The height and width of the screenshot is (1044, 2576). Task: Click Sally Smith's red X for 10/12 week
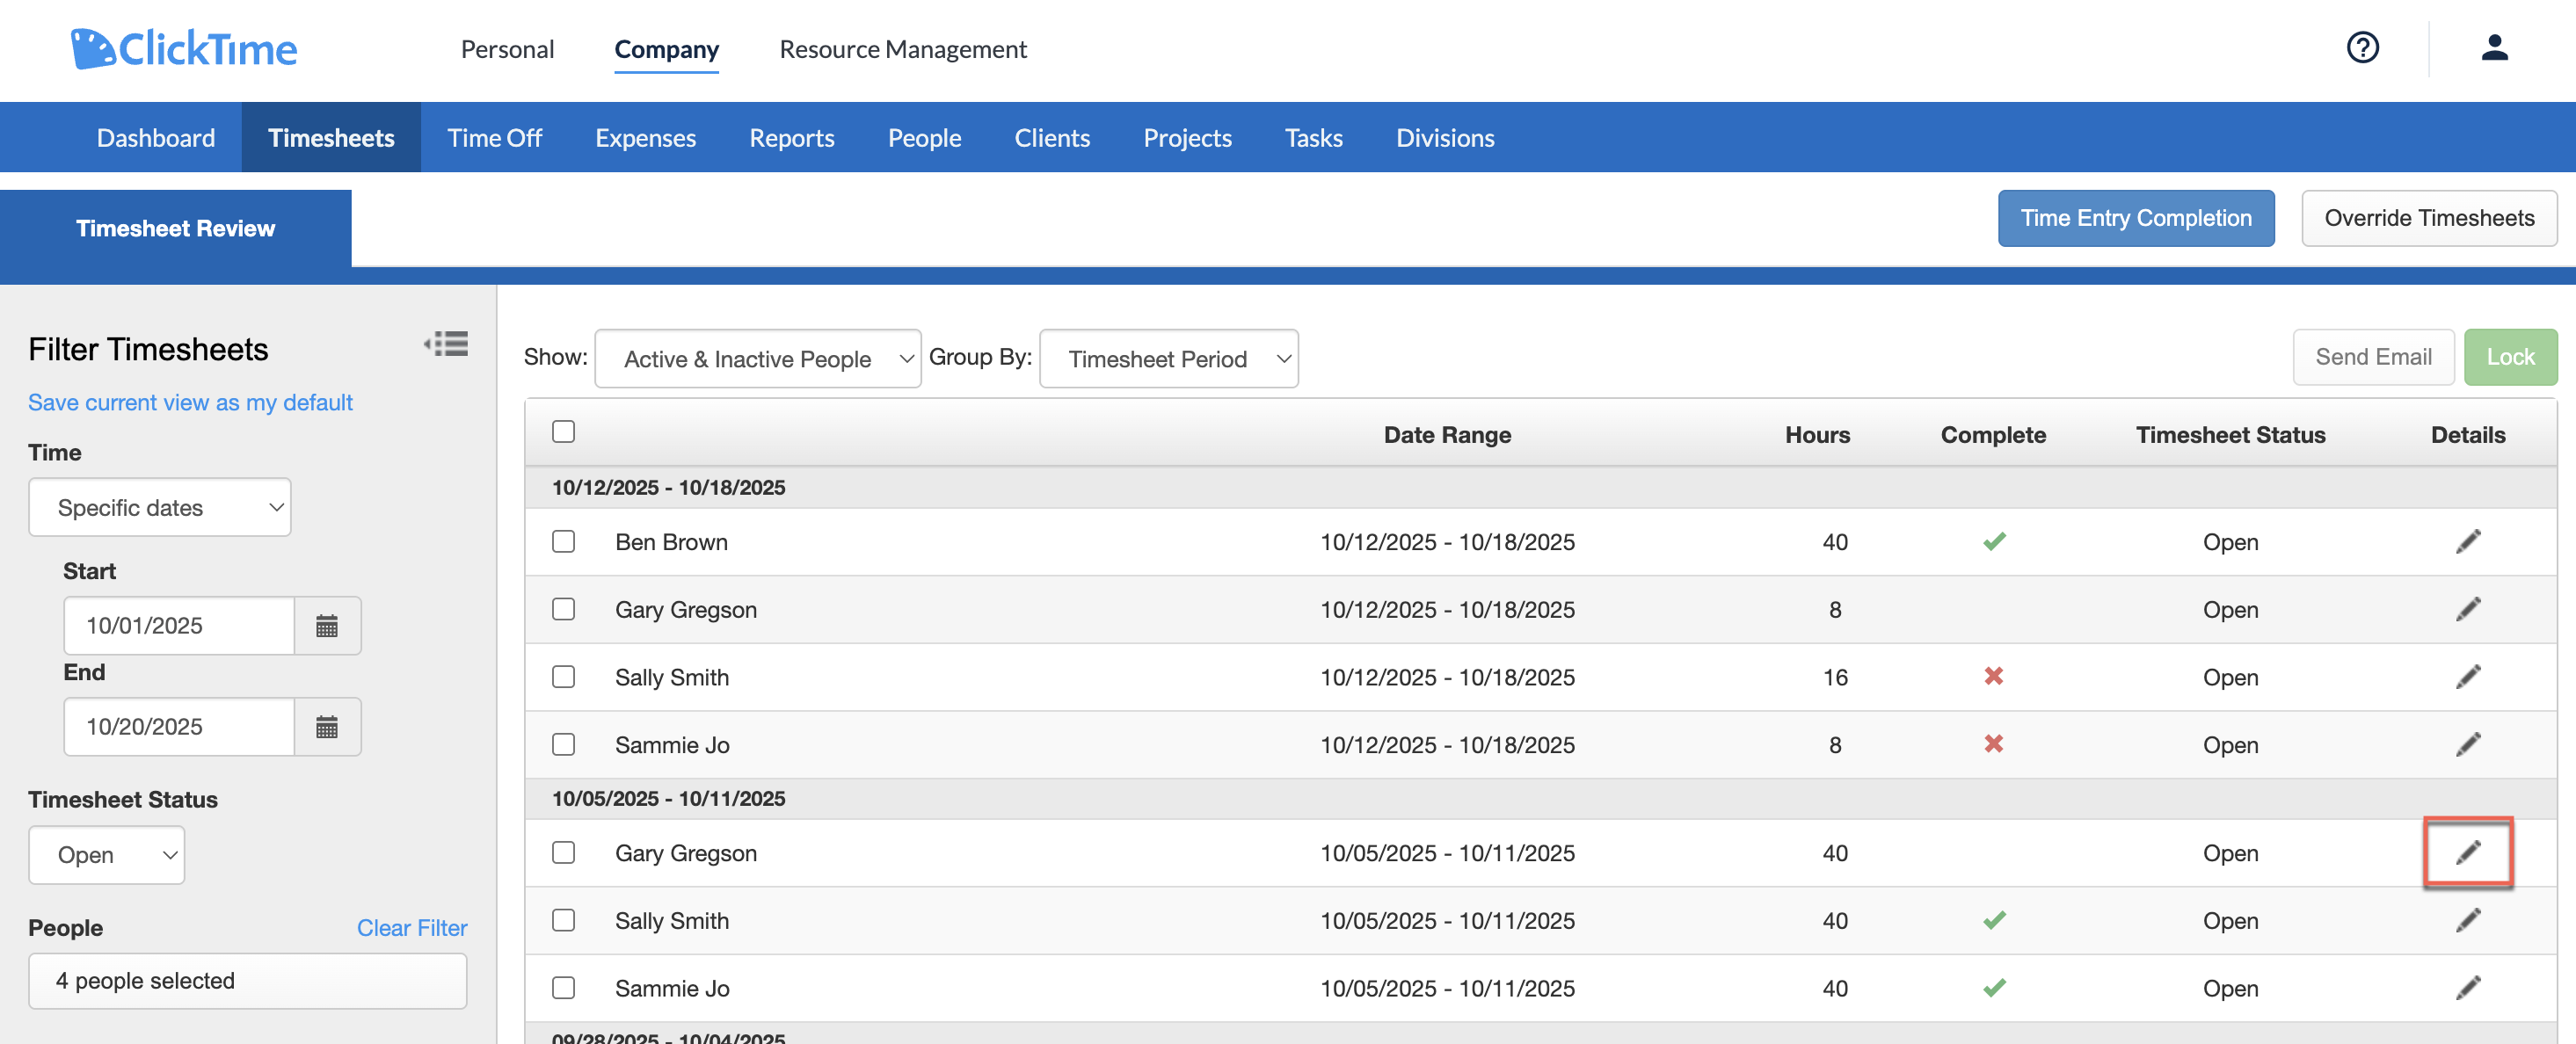(1994, 676)
